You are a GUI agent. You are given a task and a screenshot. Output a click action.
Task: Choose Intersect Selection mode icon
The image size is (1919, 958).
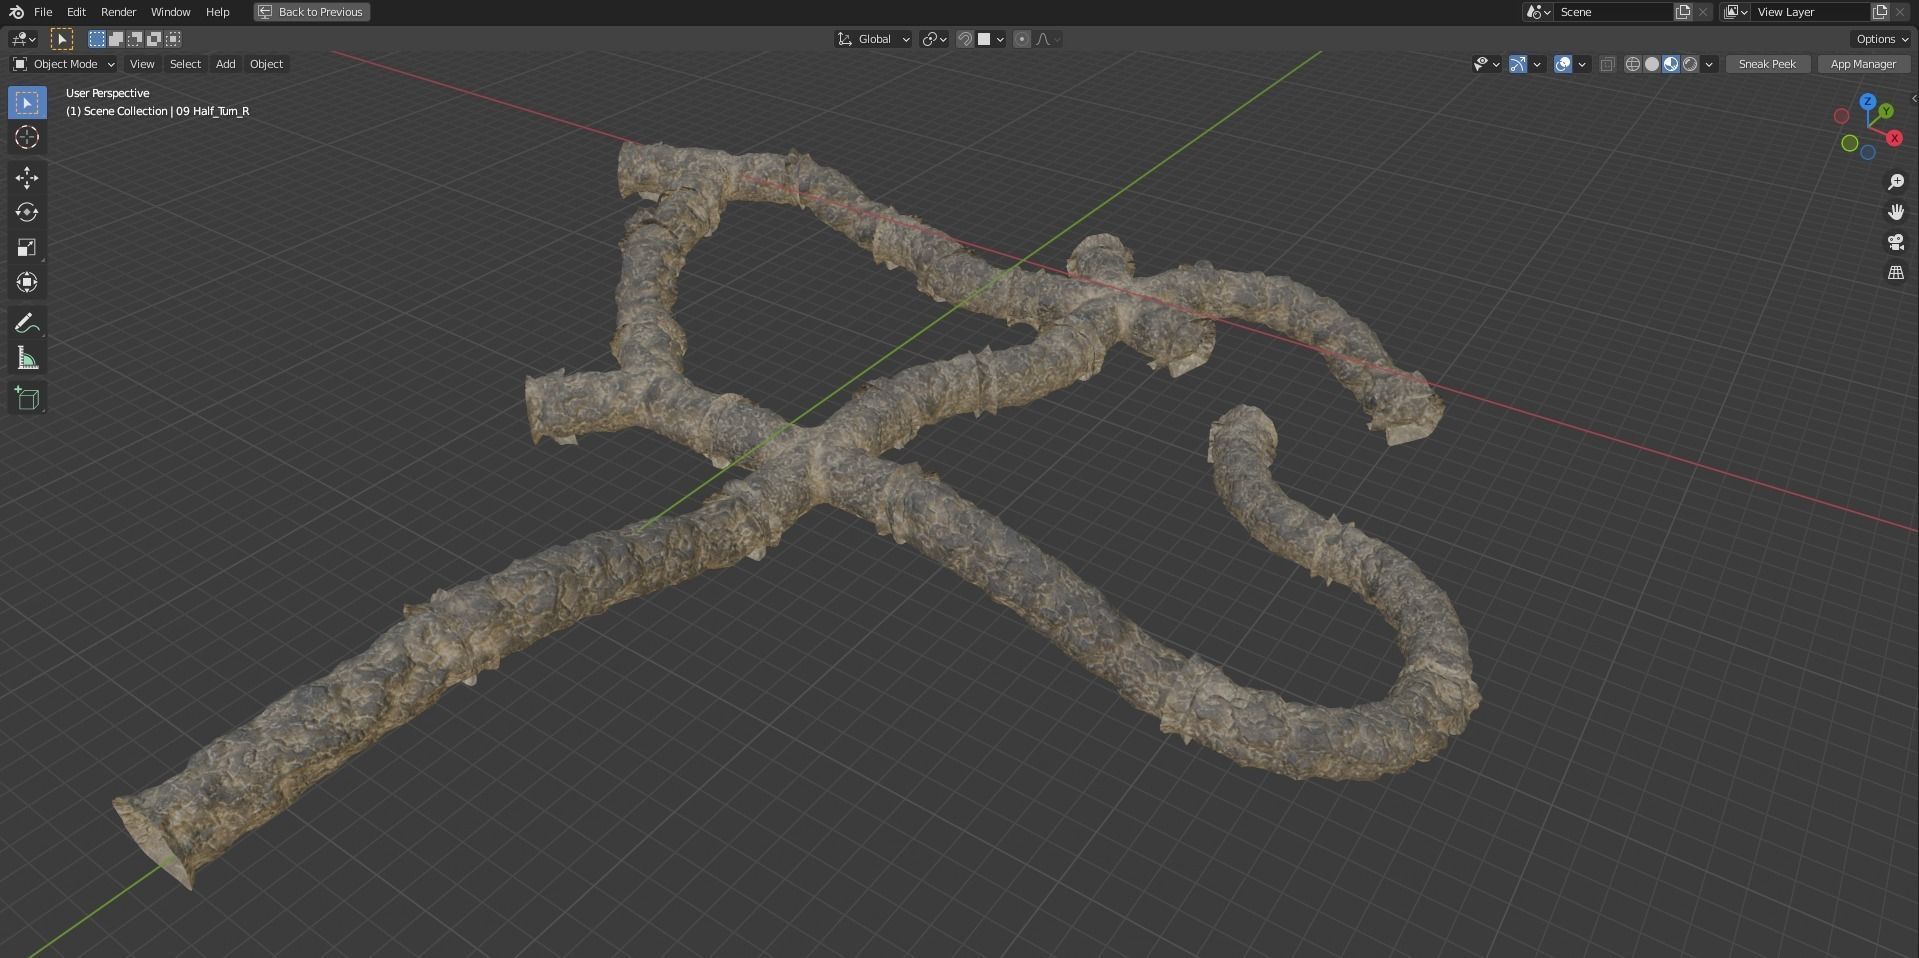173,39
